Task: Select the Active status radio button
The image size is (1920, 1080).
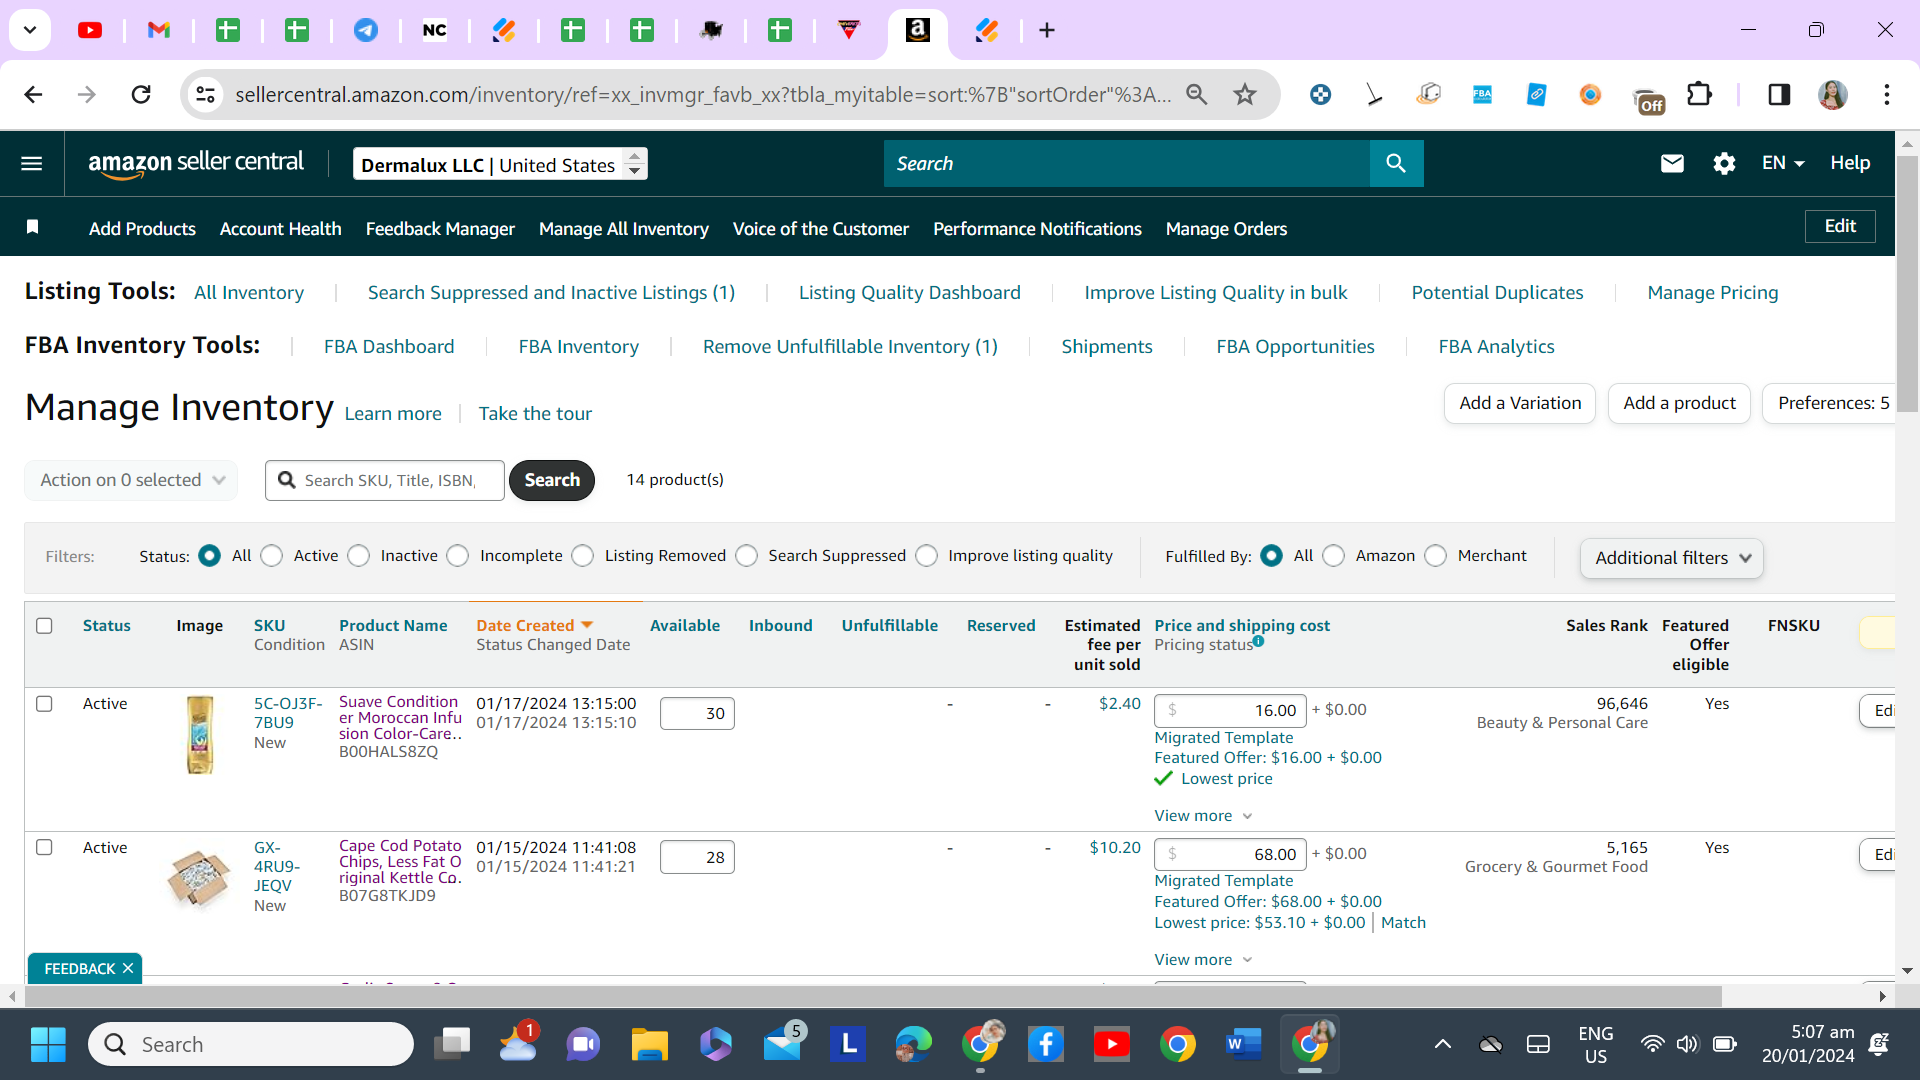Action: (272, 556)
